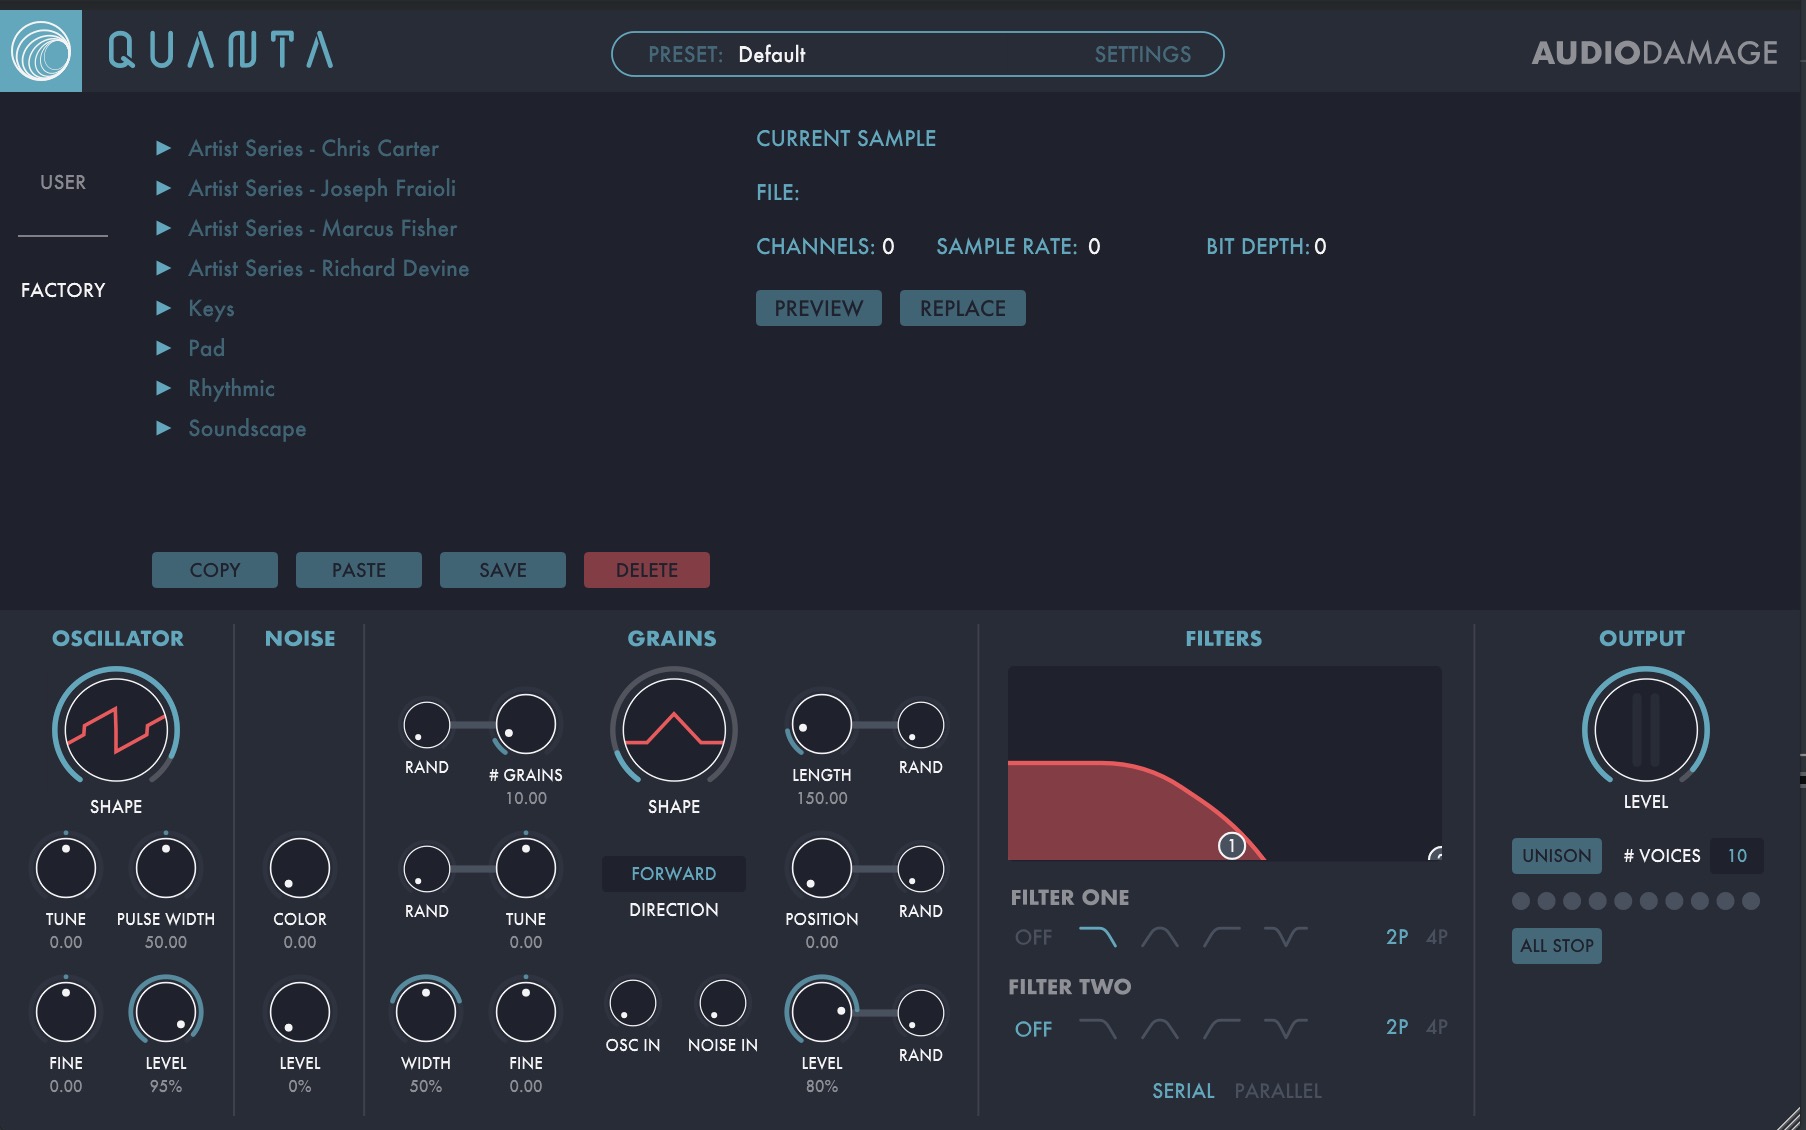Click the PREVIEW sample button
The width and height of the screenshot is (1806, 1130).
click(x=818, y=308)
